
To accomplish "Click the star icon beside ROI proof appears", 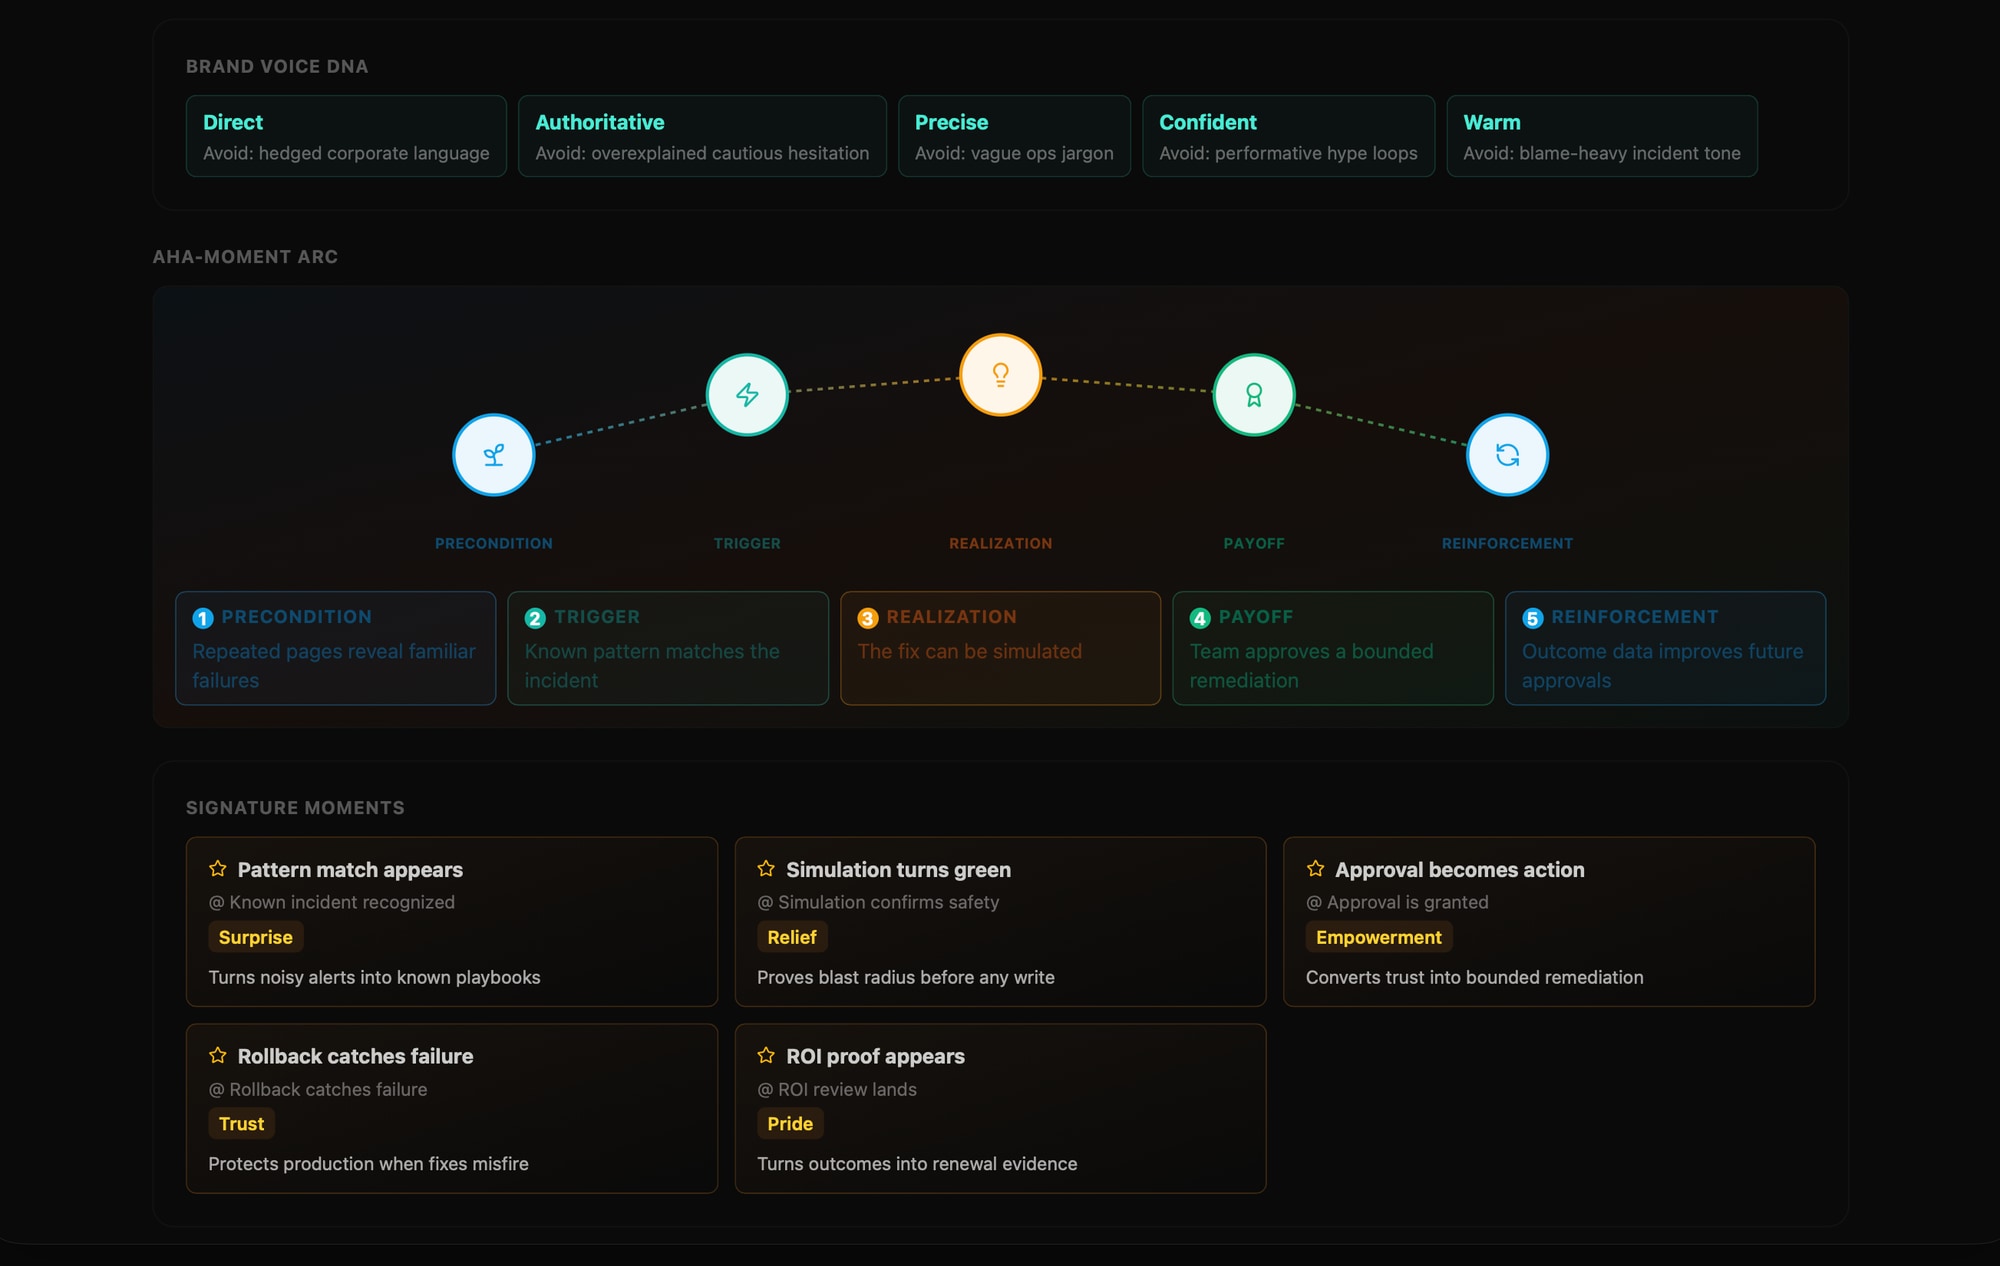I will pos(766,1055).
